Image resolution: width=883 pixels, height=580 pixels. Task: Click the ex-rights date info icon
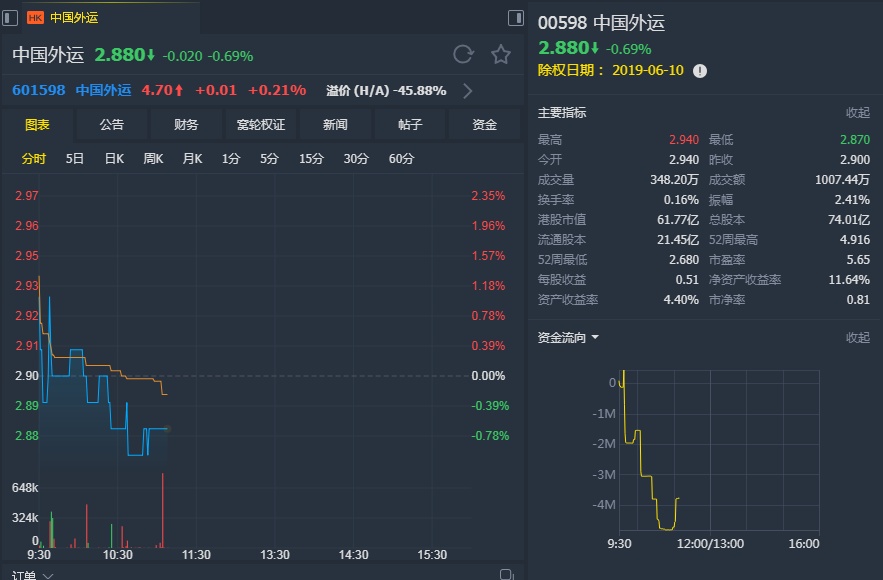(x=699, y=71)
